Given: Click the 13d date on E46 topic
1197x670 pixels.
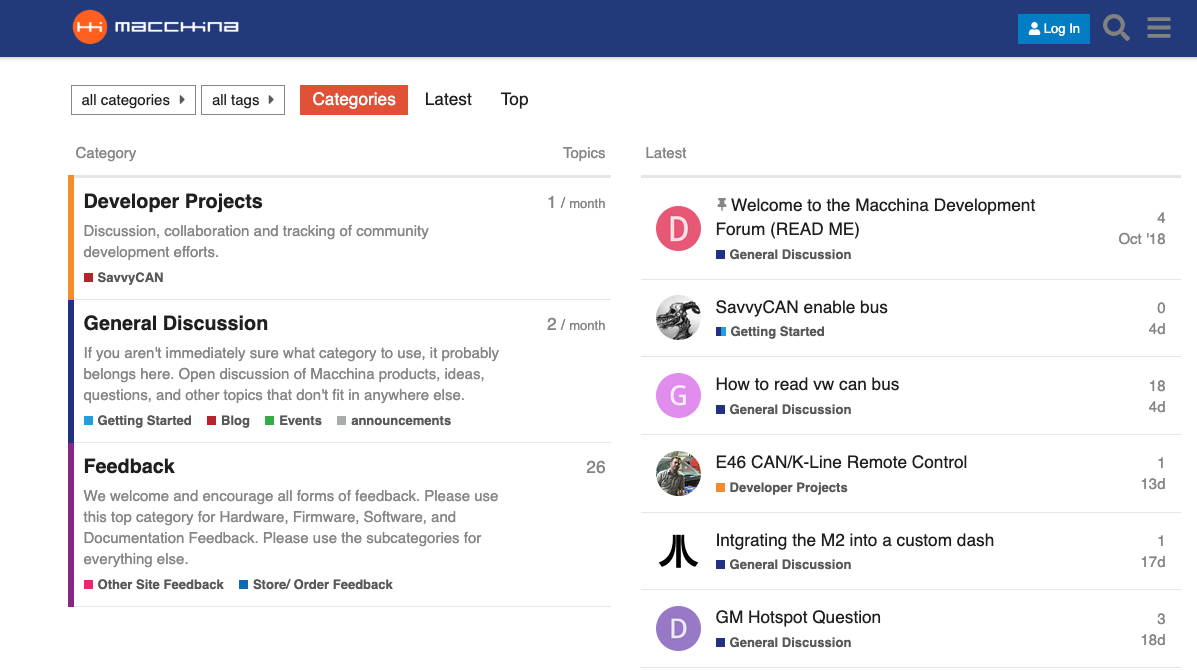Looking at the screenshot, I should (1153, 484).
